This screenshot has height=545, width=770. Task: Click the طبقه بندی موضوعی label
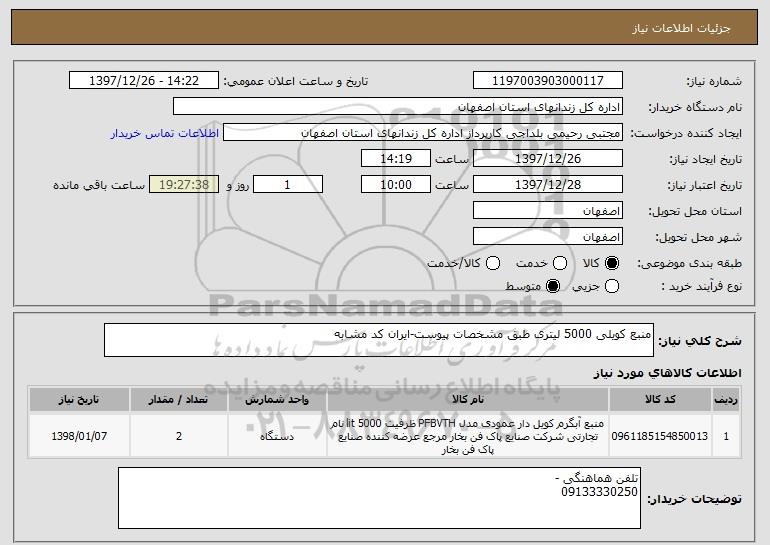coord(689,264)
